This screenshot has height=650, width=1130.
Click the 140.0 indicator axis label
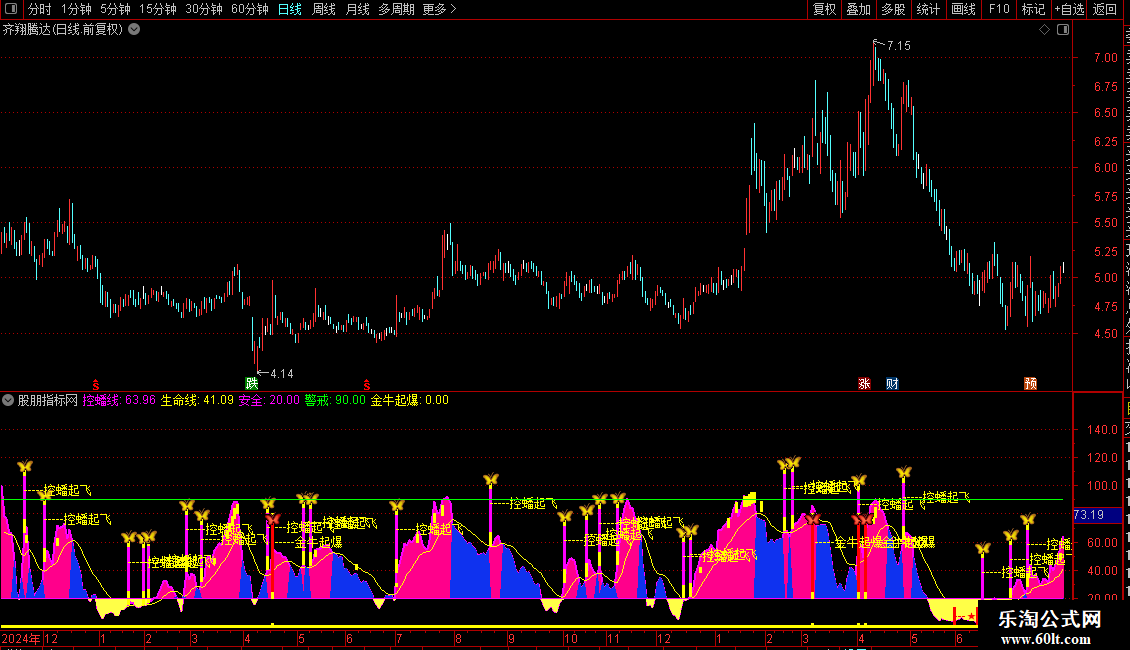pyautogui.click(x=1102, y=429)
